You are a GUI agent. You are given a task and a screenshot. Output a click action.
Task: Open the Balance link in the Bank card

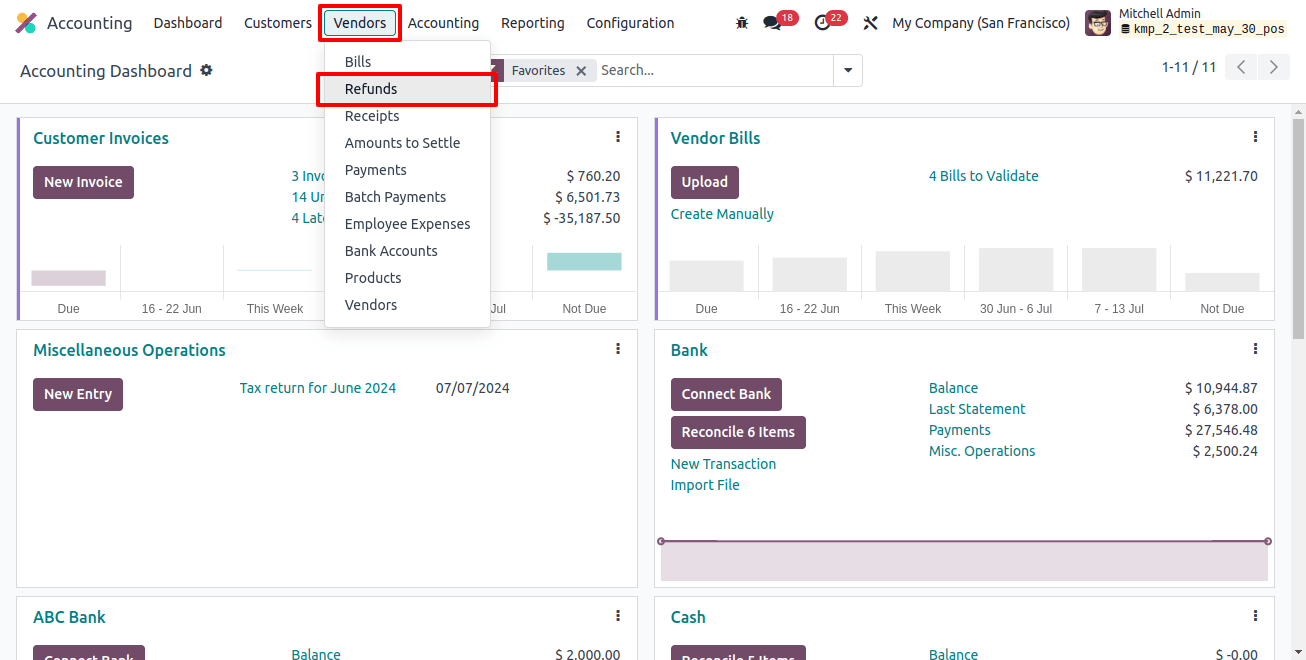[953, 388]
